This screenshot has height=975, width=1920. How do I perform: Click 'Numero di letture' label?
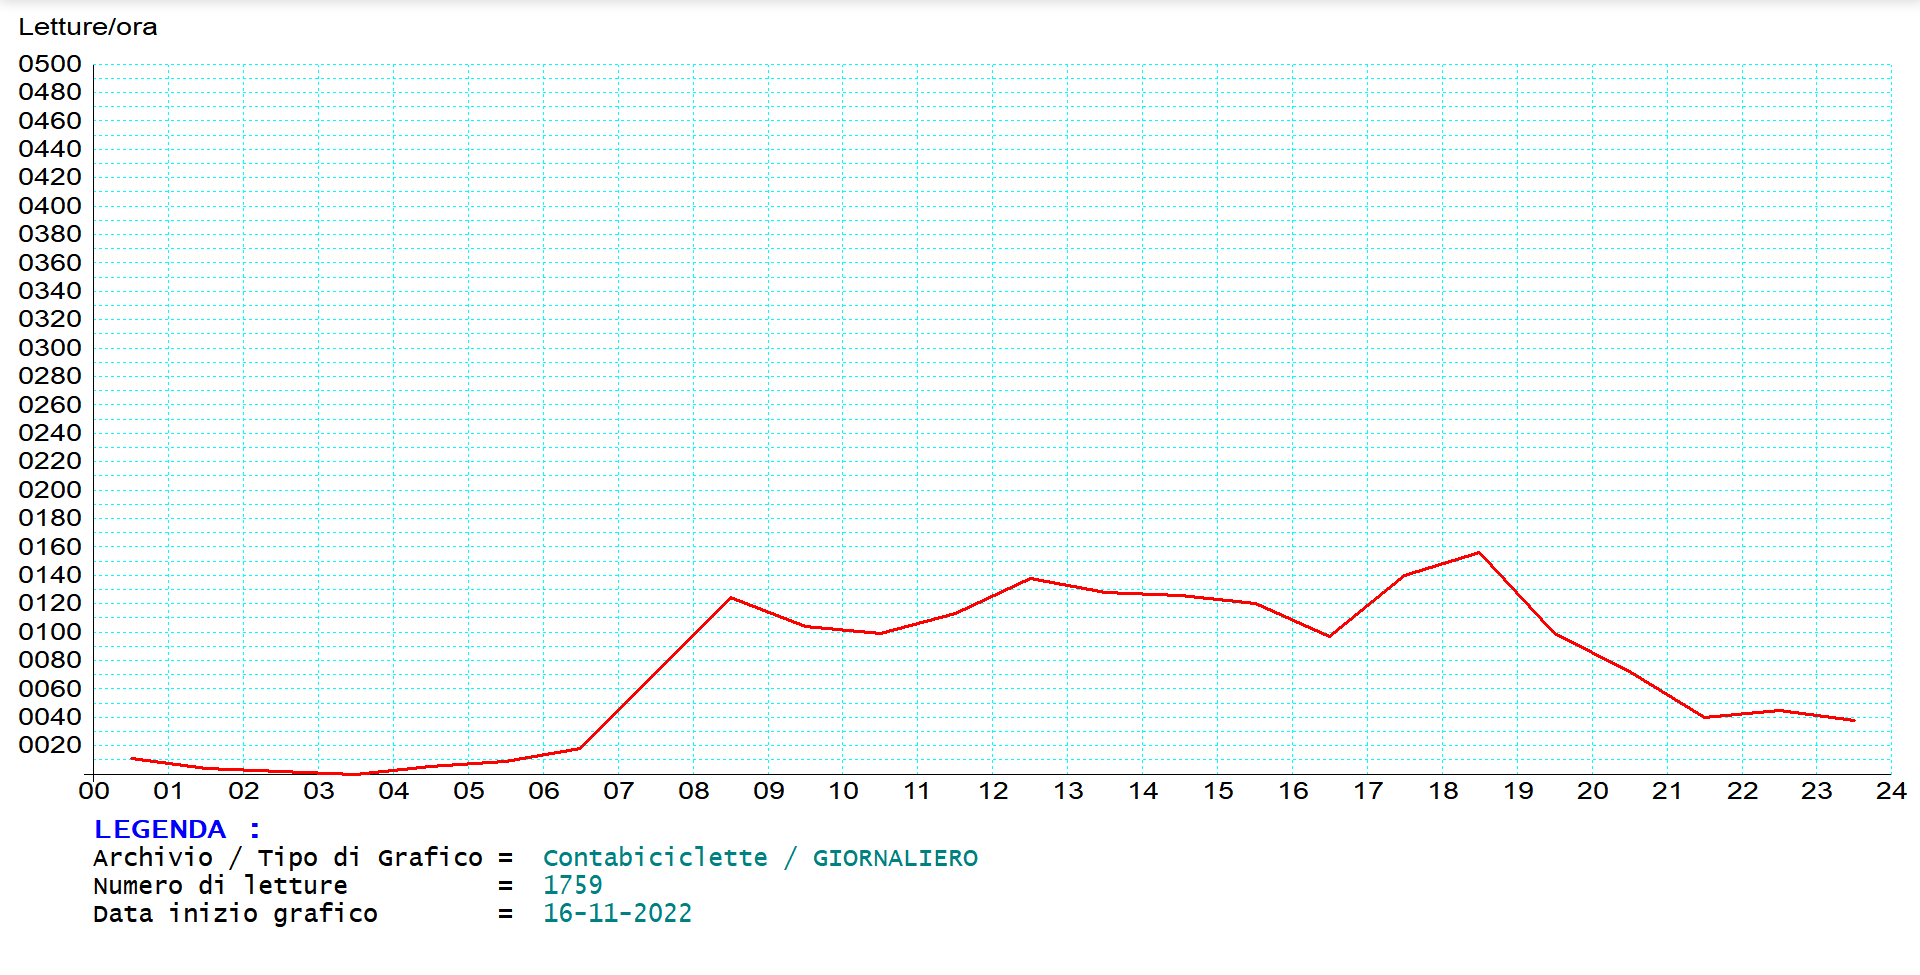(220, 886)
